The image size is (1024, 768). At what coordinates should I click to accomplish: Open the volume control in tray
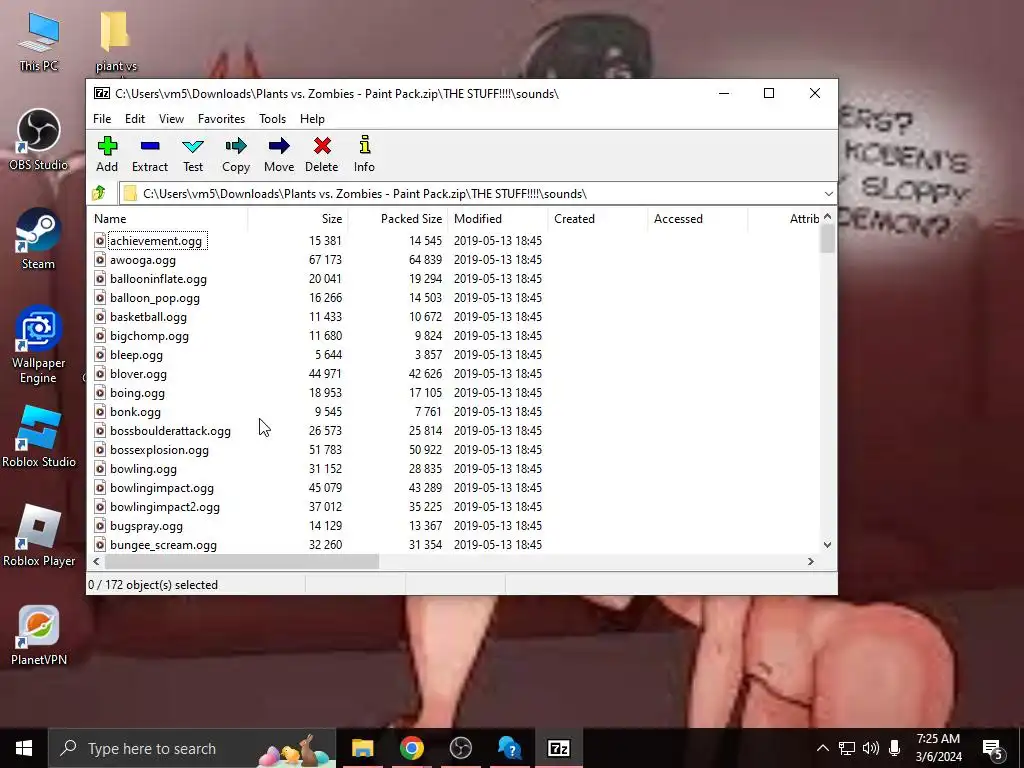coord(870,748)
